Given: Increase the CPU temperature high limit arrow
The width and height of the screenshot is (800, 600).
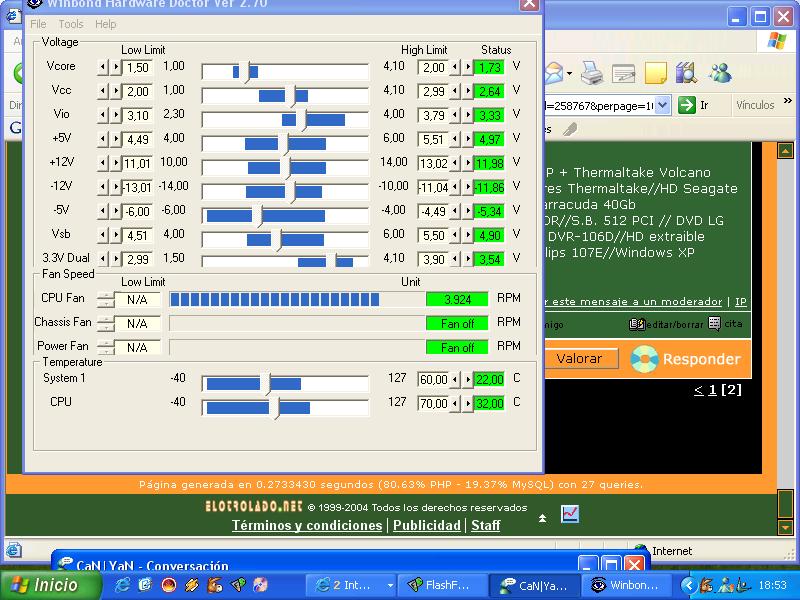Looking at the screenshot, I should [467, 403].
